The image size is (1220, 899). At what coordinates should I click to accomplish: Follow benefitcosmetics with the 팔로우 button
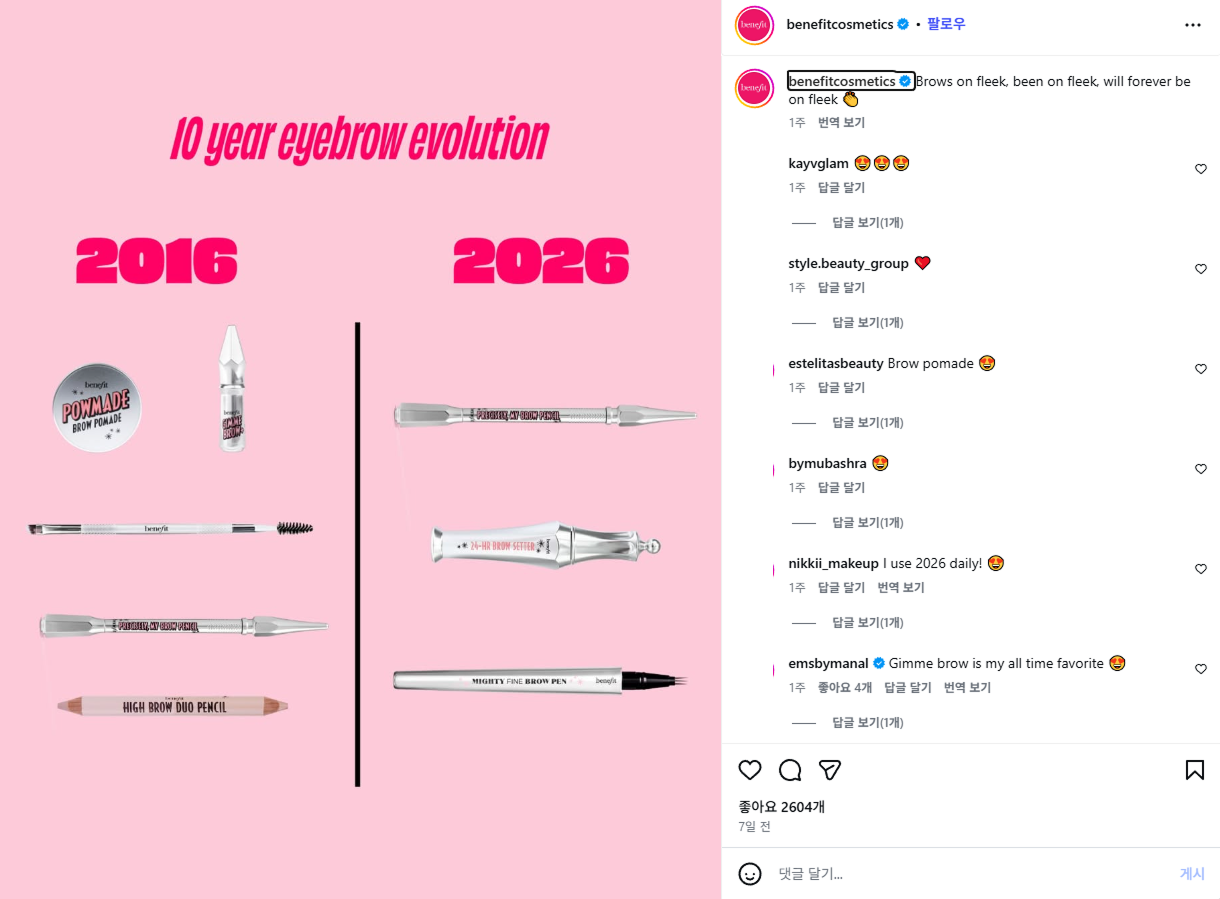(946, 24)
